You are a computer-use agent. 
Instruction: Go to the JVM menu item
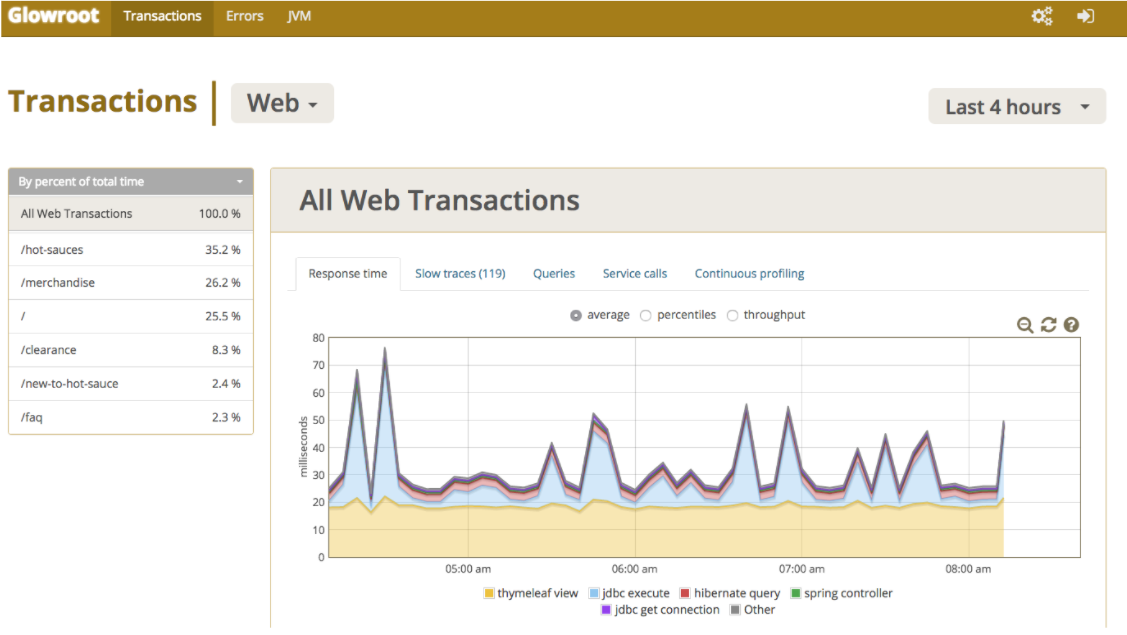point(299,17)
